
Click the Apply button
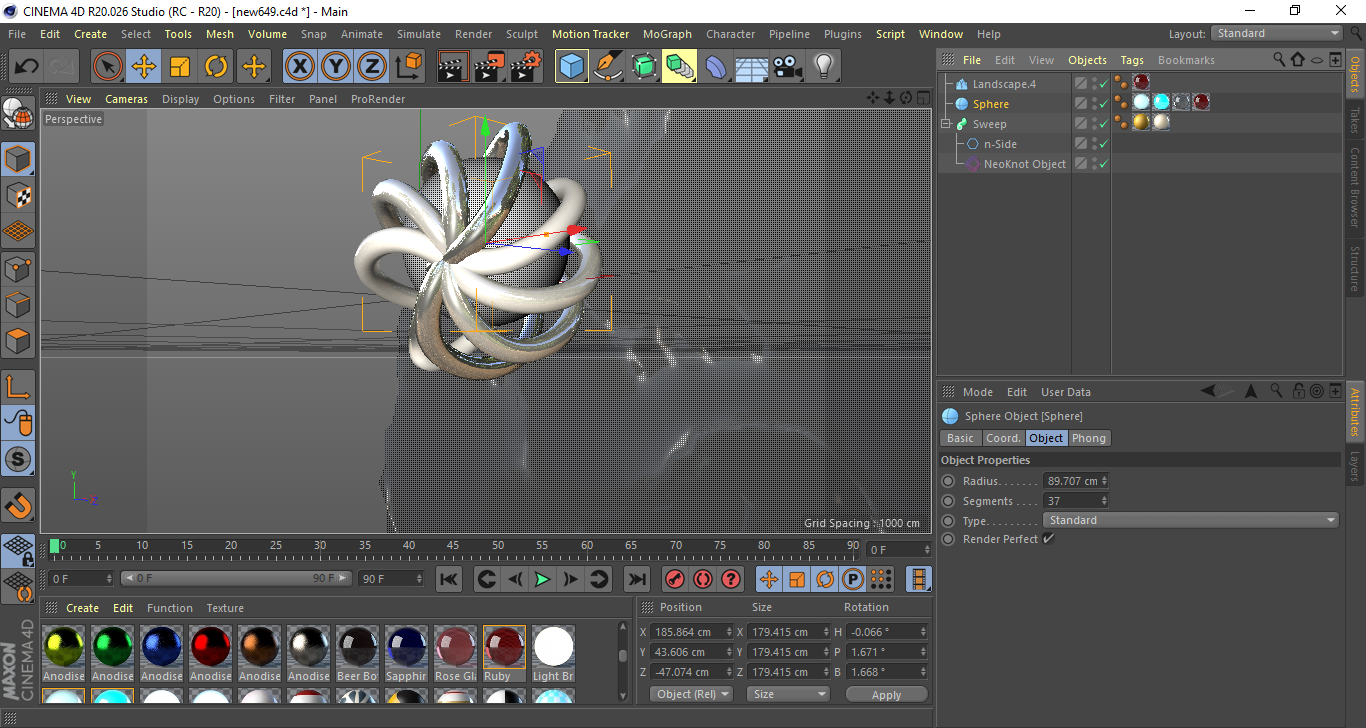pyautogui.click(x=886, y=694)
